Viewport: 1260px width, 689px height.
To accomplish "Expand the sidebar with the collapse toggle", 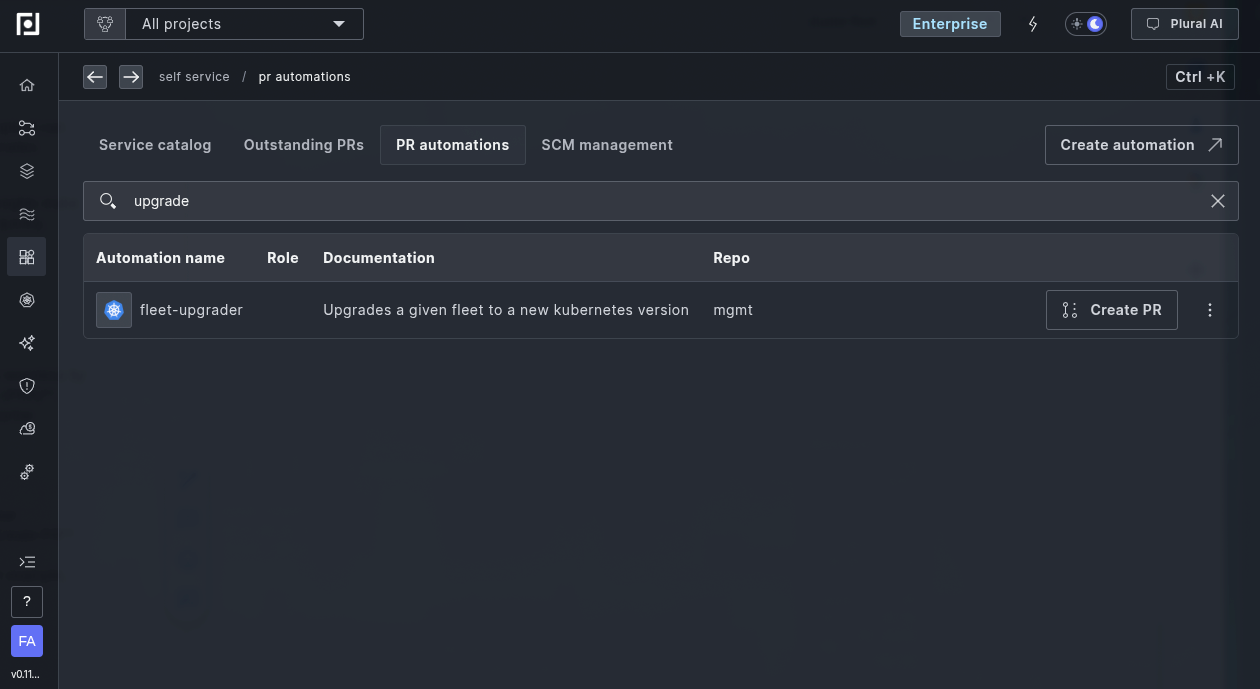I will pos(27,562).
